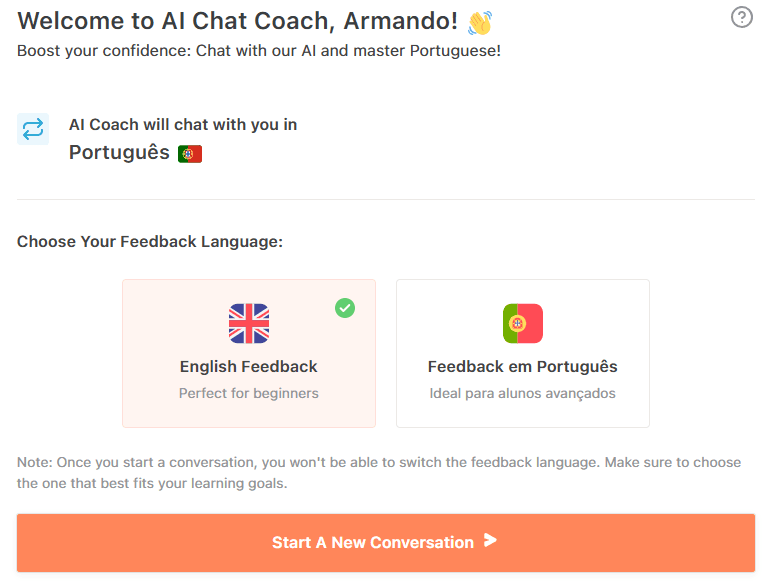770x585 pixels.
Task: Click "AI Coach will chat with you in" text
Action: coord(183,125)
